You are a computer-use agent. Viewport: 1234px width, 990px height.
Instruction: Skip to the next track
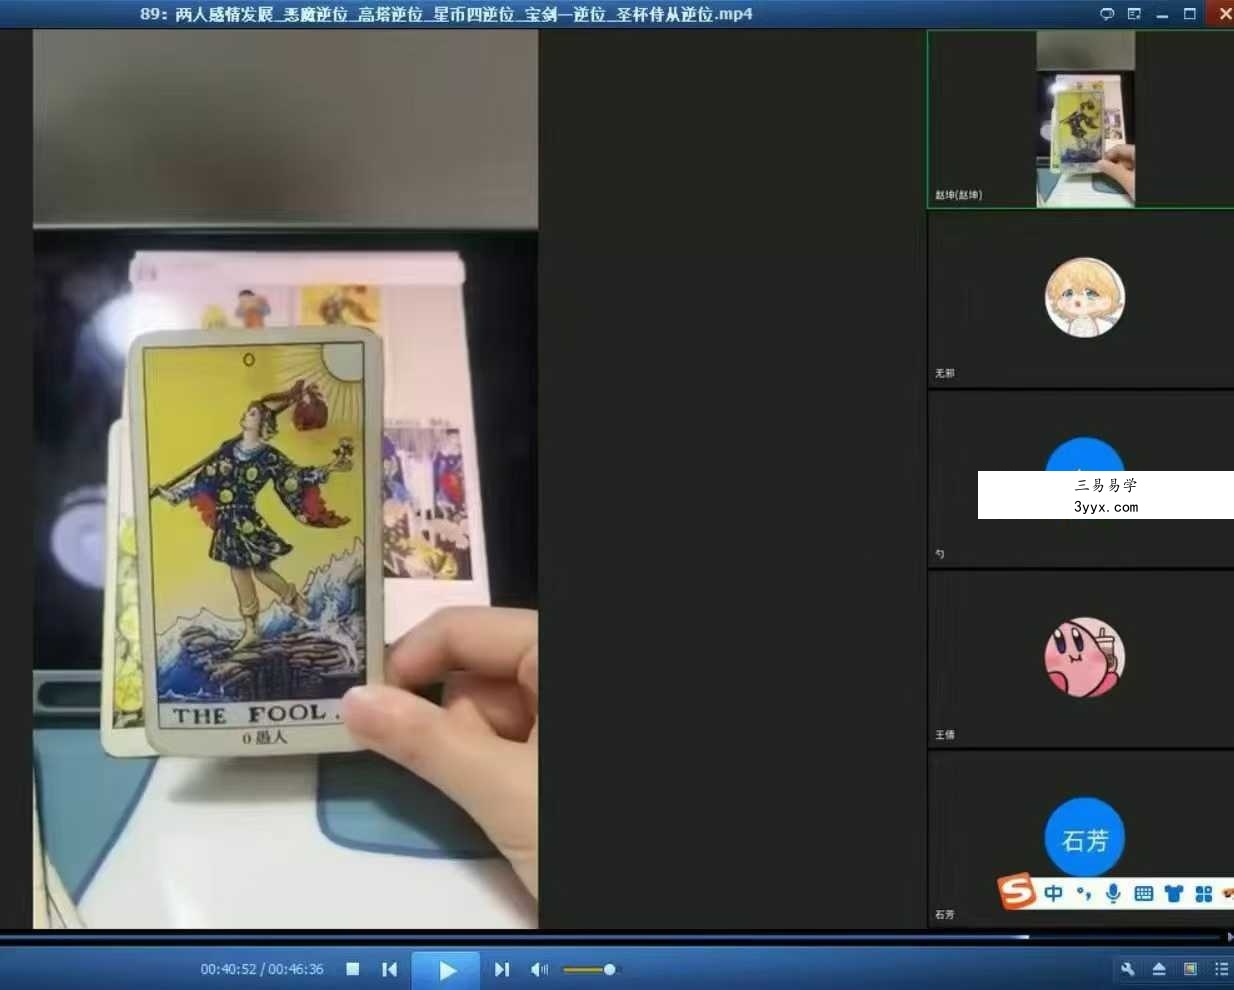(x=502, y=969)
